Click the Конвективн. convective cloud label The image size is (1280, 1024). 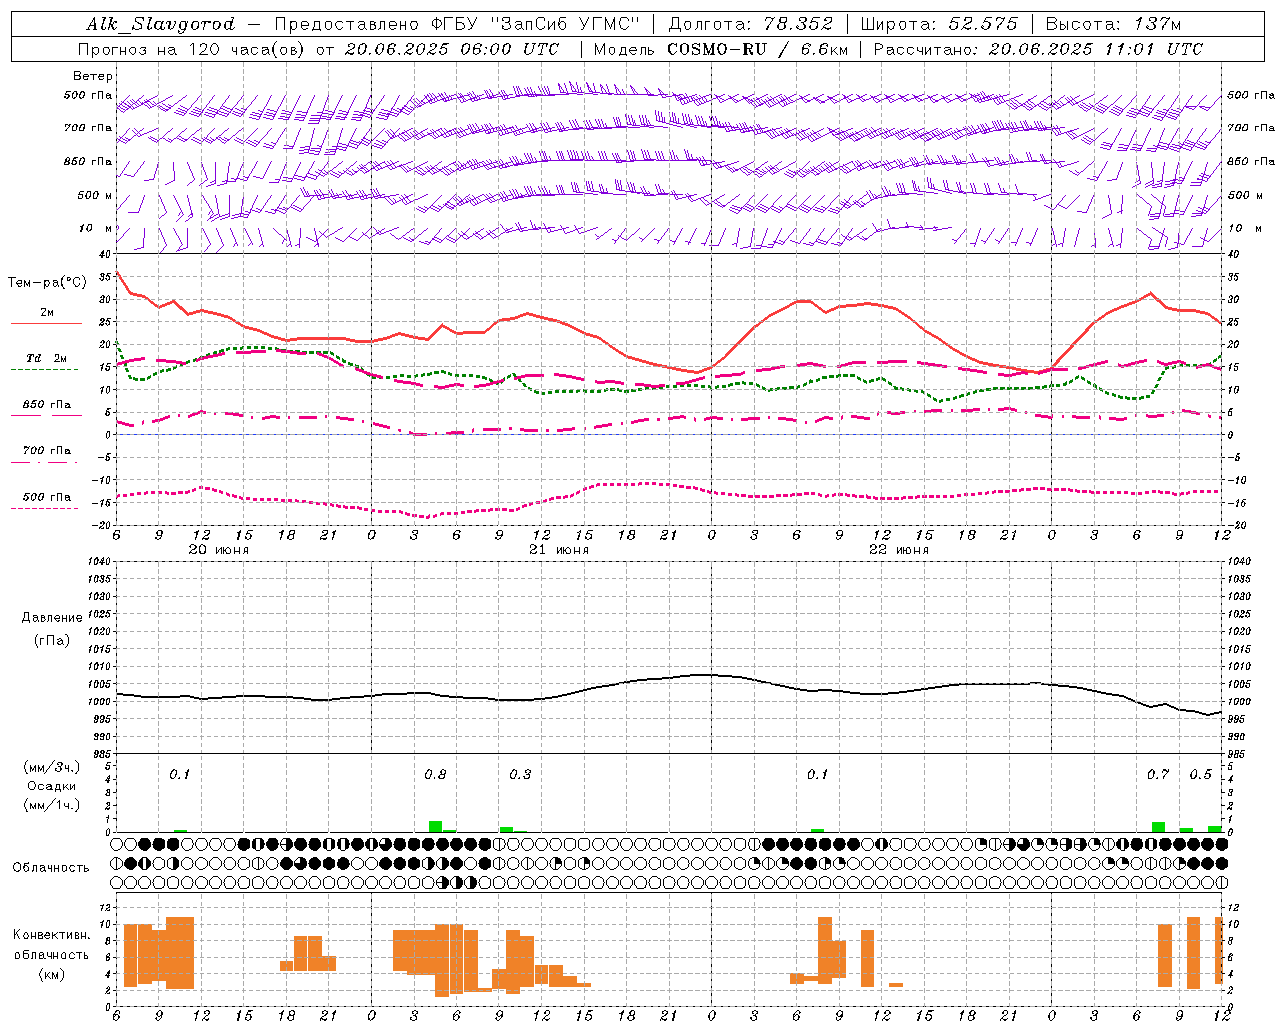coord(52,935)
